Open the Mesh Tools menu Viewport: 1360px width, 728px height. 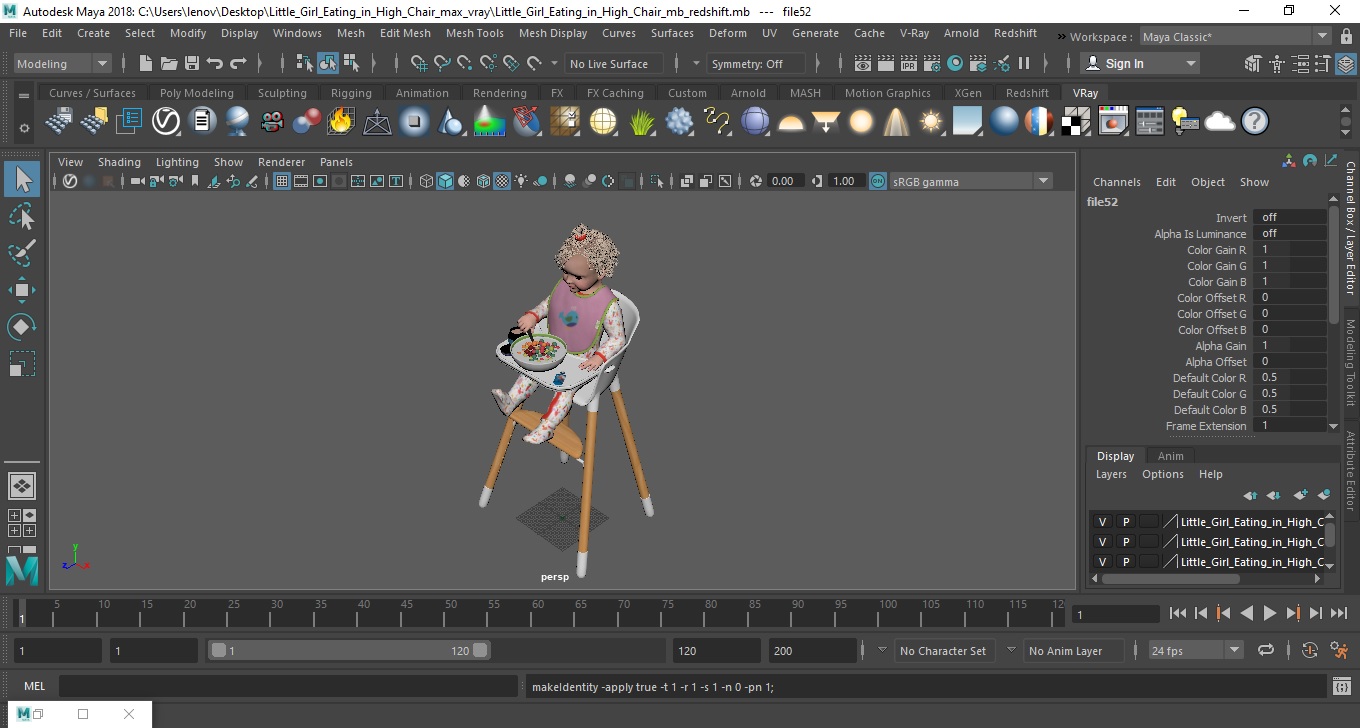(x=474, y=33)
